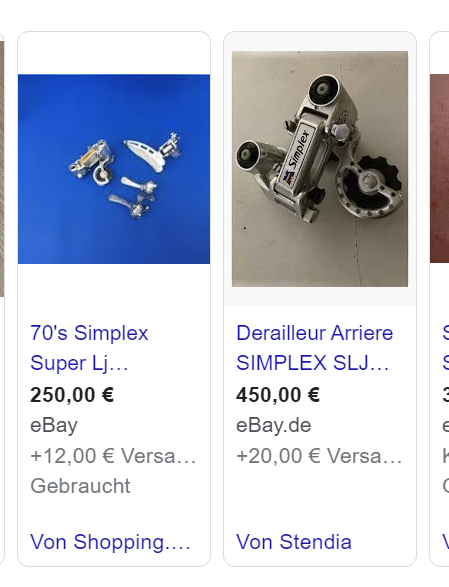This screenshot has height=587, width=449.
Task: Click the Simplex logo sticker on the derailleur
Action: tap(297, 156)
